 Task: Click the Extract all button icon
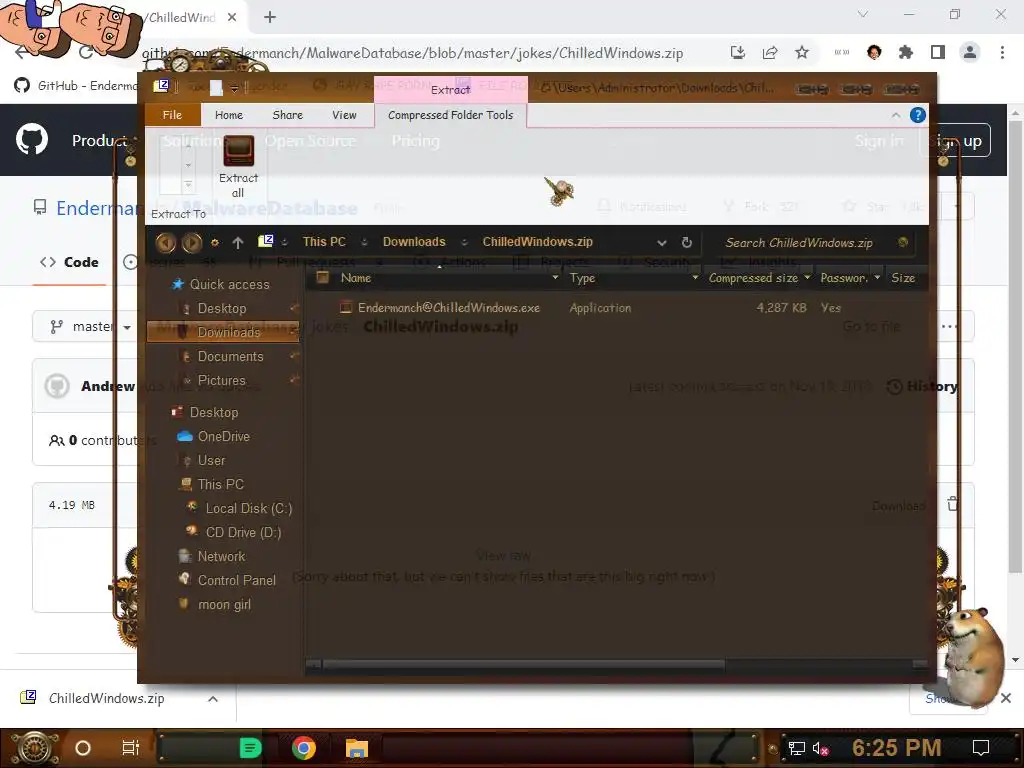coord(238,152)
